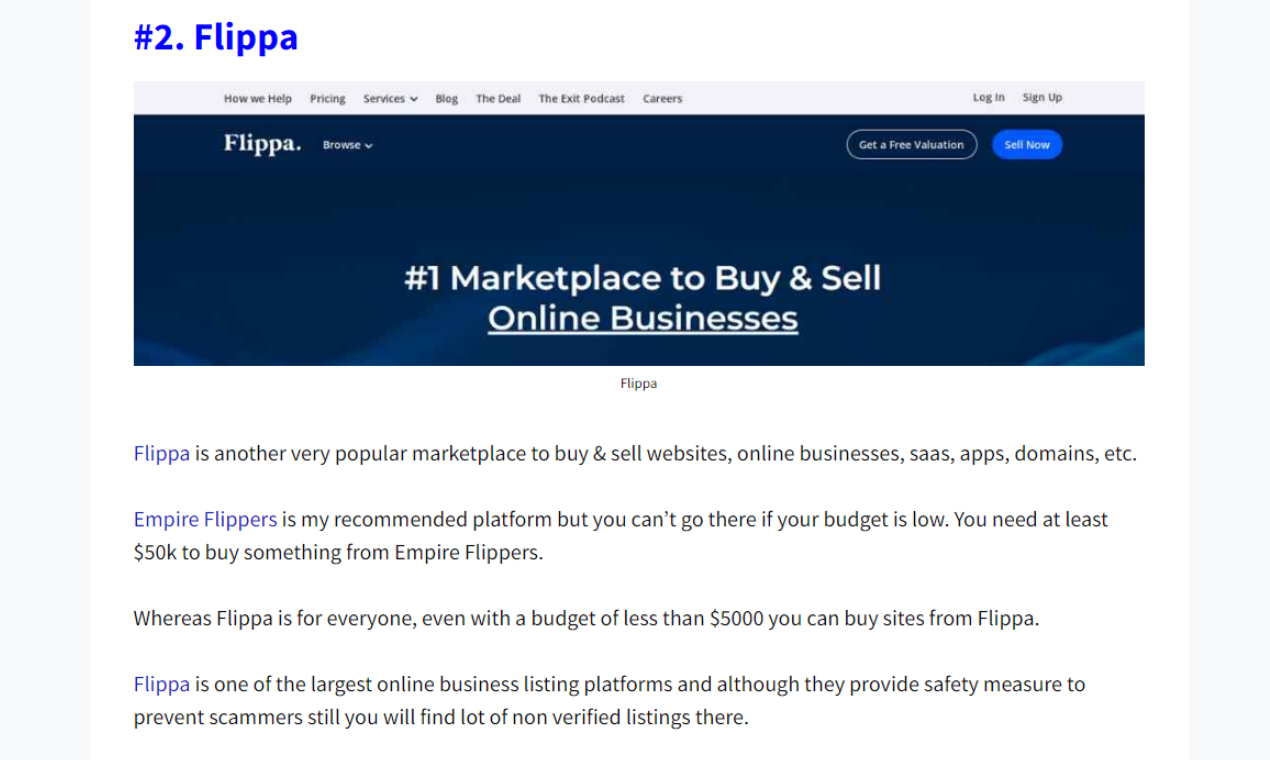Screen dimensions: 1270x760
Task: Expand the 'Services' dropdown in Flippa nav
Action: [390, 99]
